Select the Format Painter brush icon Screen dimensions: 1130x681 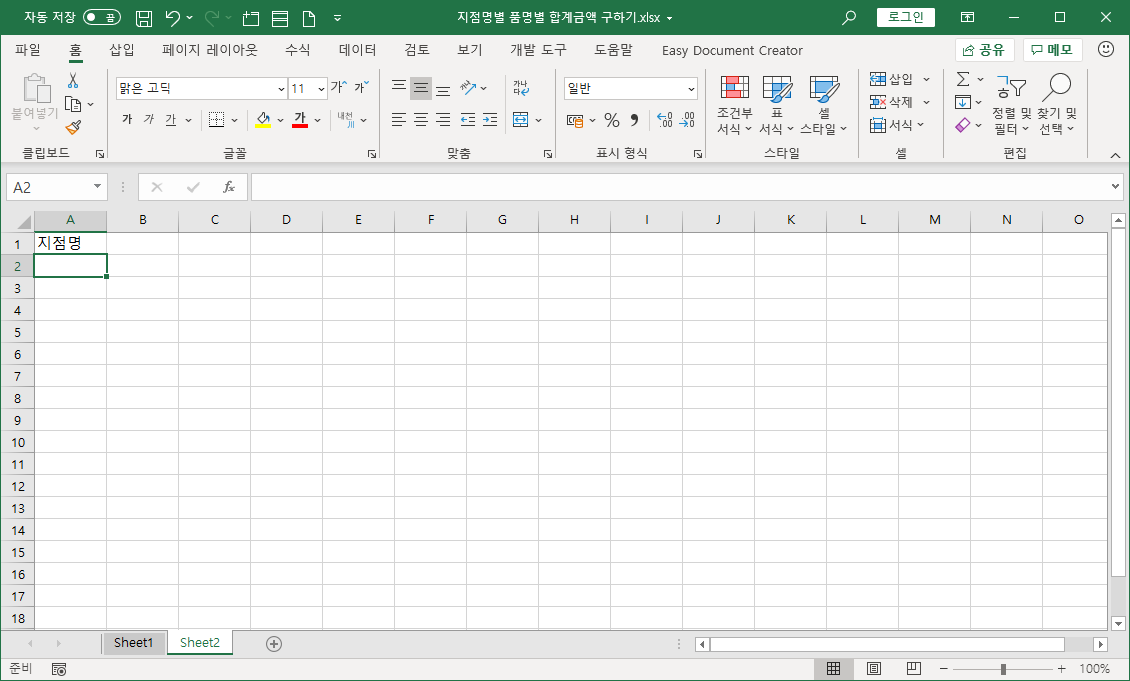[x=73, y=128]
